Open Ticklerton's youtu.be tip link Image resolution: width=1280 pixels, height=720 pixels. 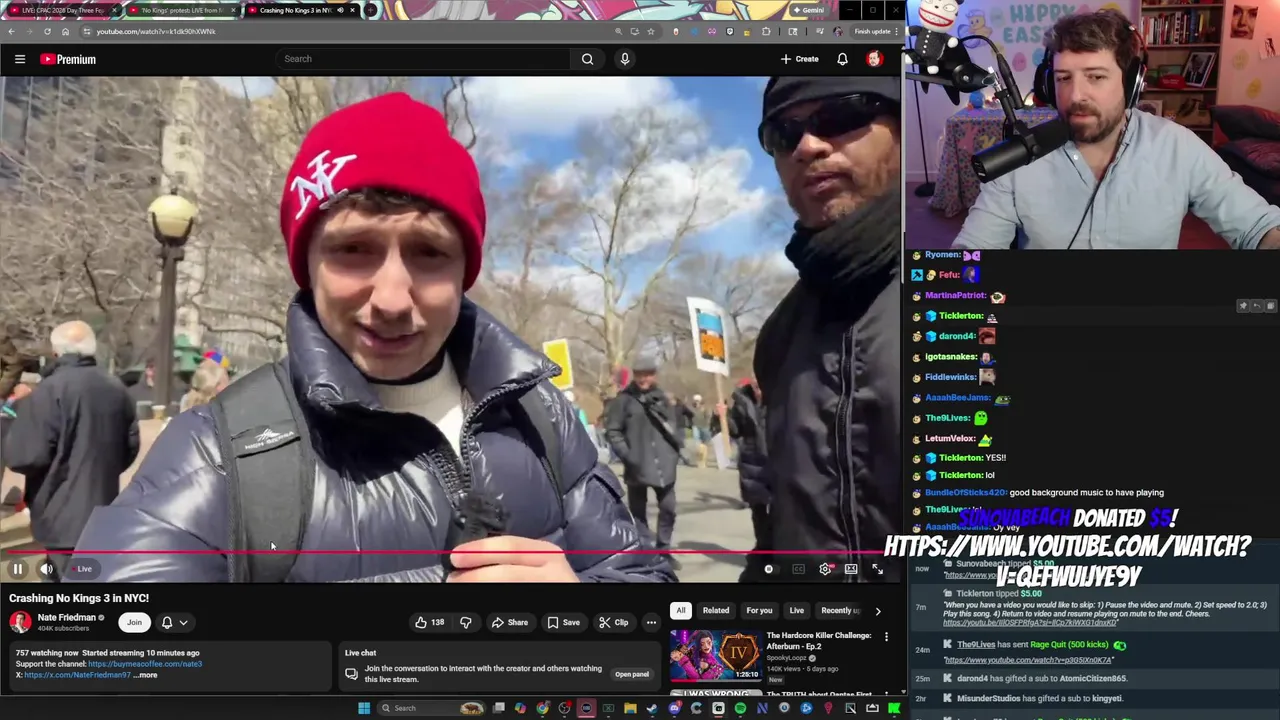coord(1030,623)
